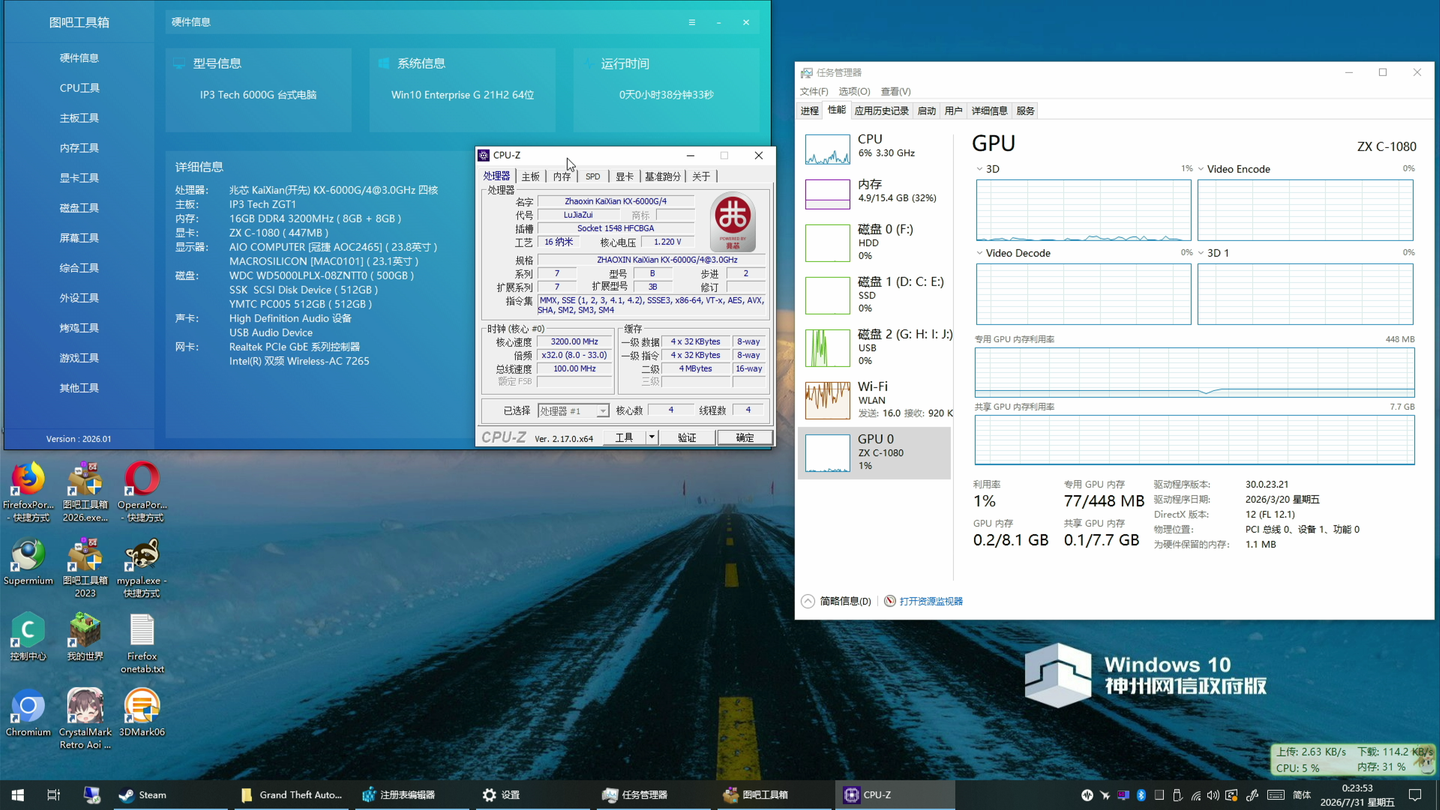Switch to 基准跑分 tab in CPU-Z
Viewport: 1440px width, 810px height.
coord(662,177)
